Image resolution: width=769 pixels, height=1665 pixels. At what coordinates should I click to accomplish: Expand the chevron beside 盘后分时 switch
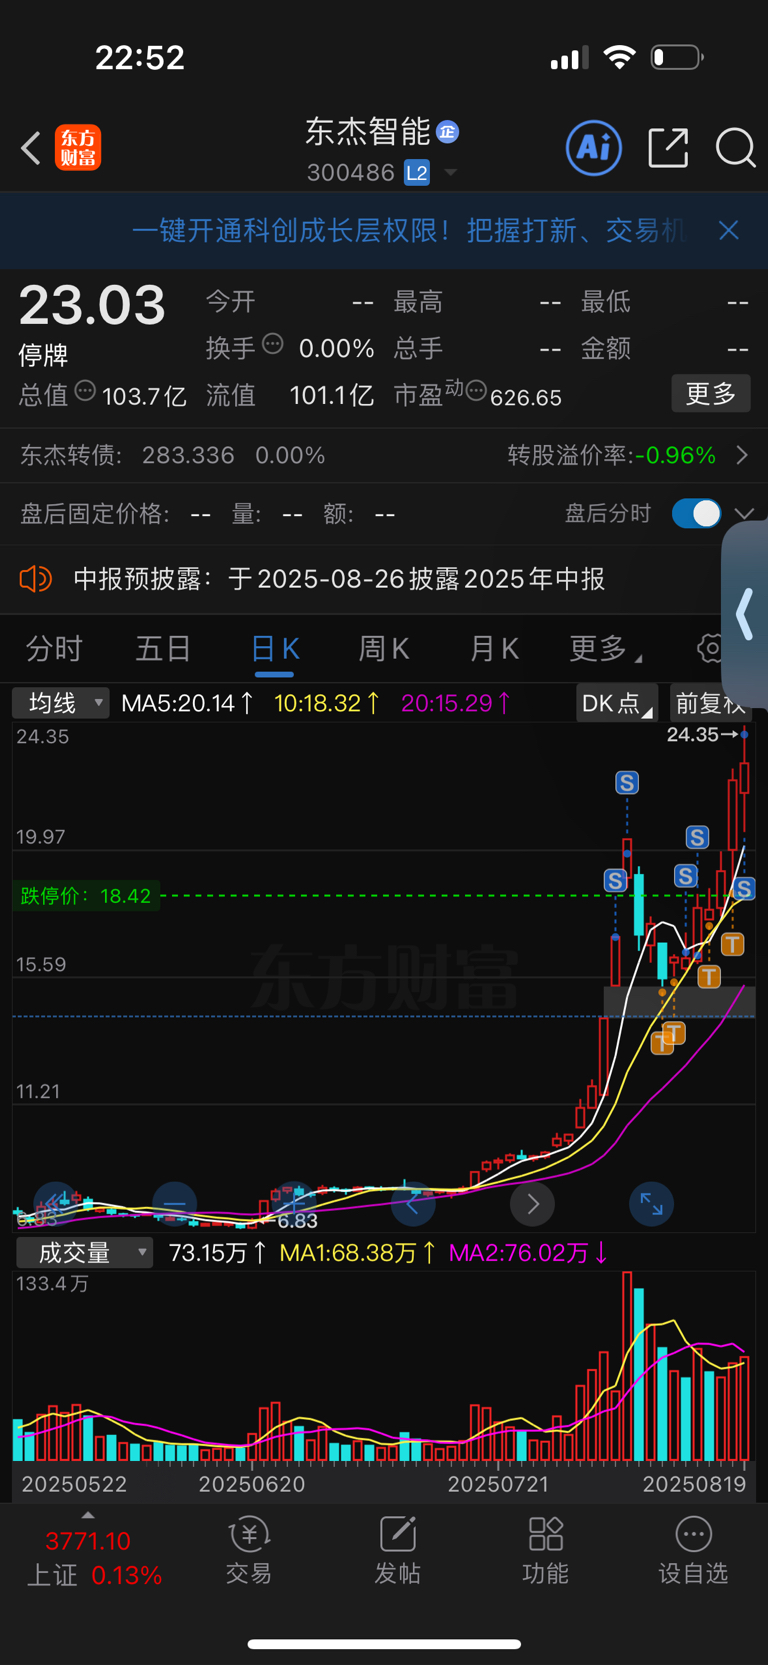click(744, 513)
